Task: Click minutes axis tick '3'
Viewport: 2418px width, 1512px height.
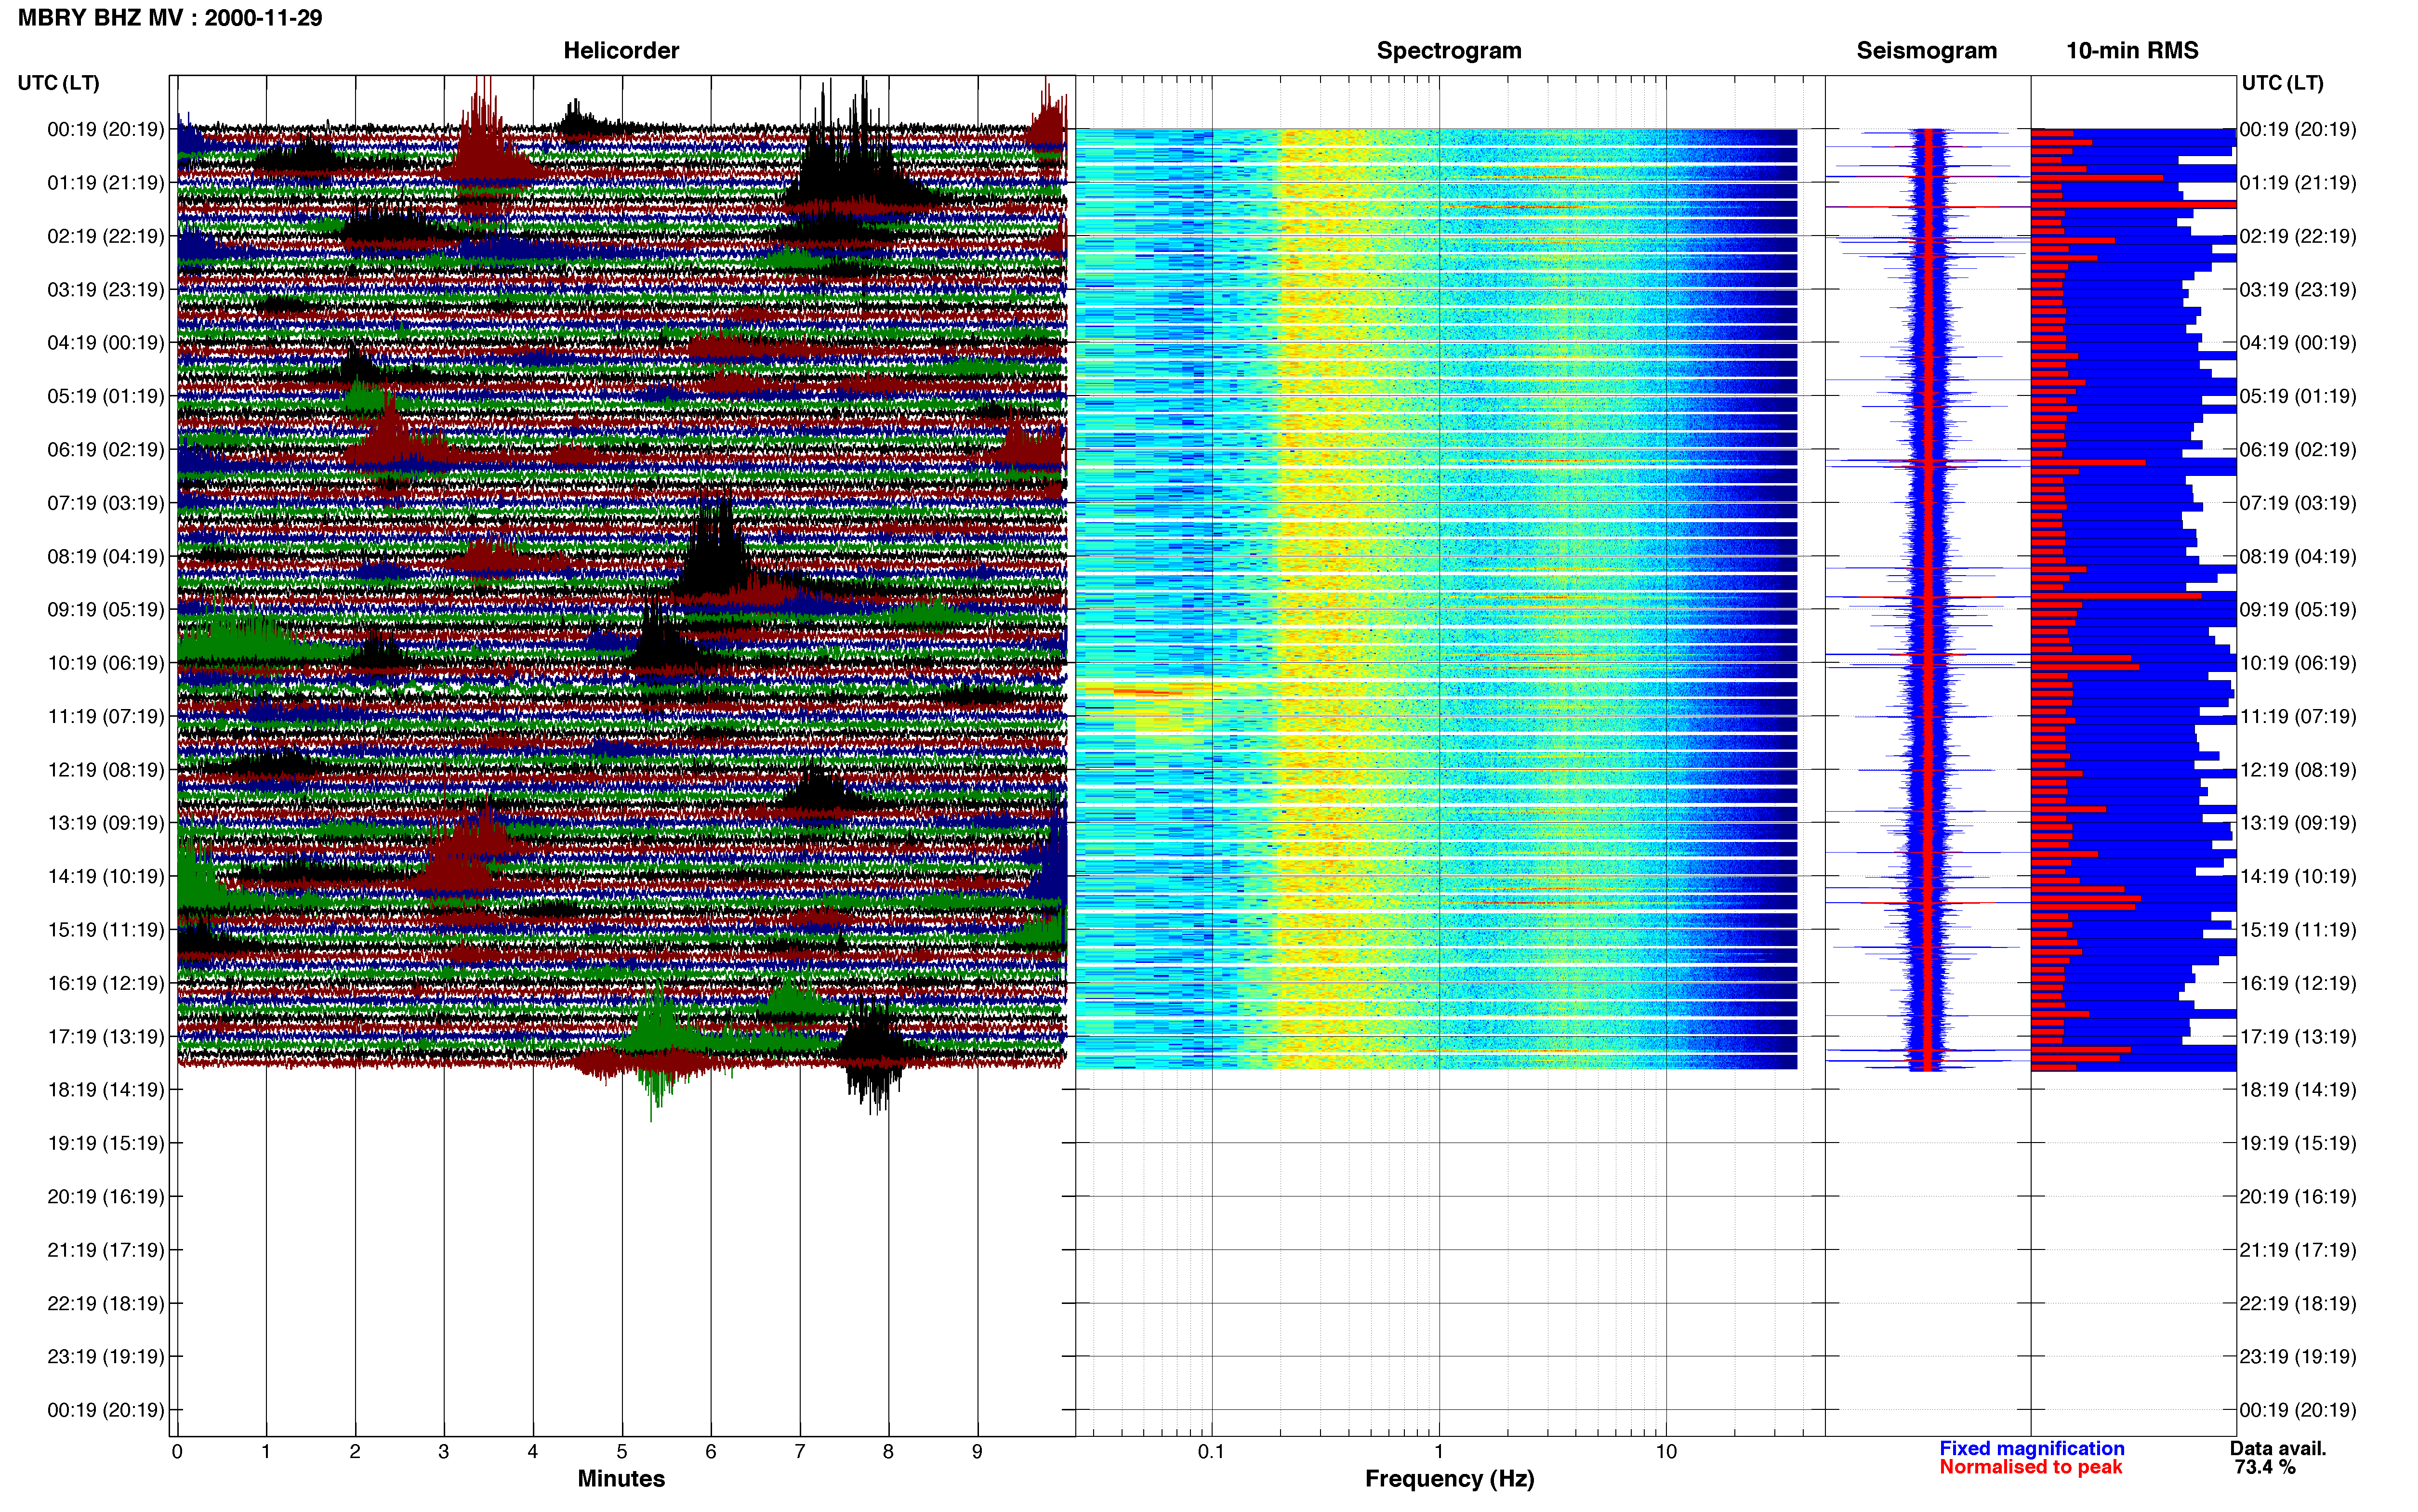Action: click(x=444, y=1451)
